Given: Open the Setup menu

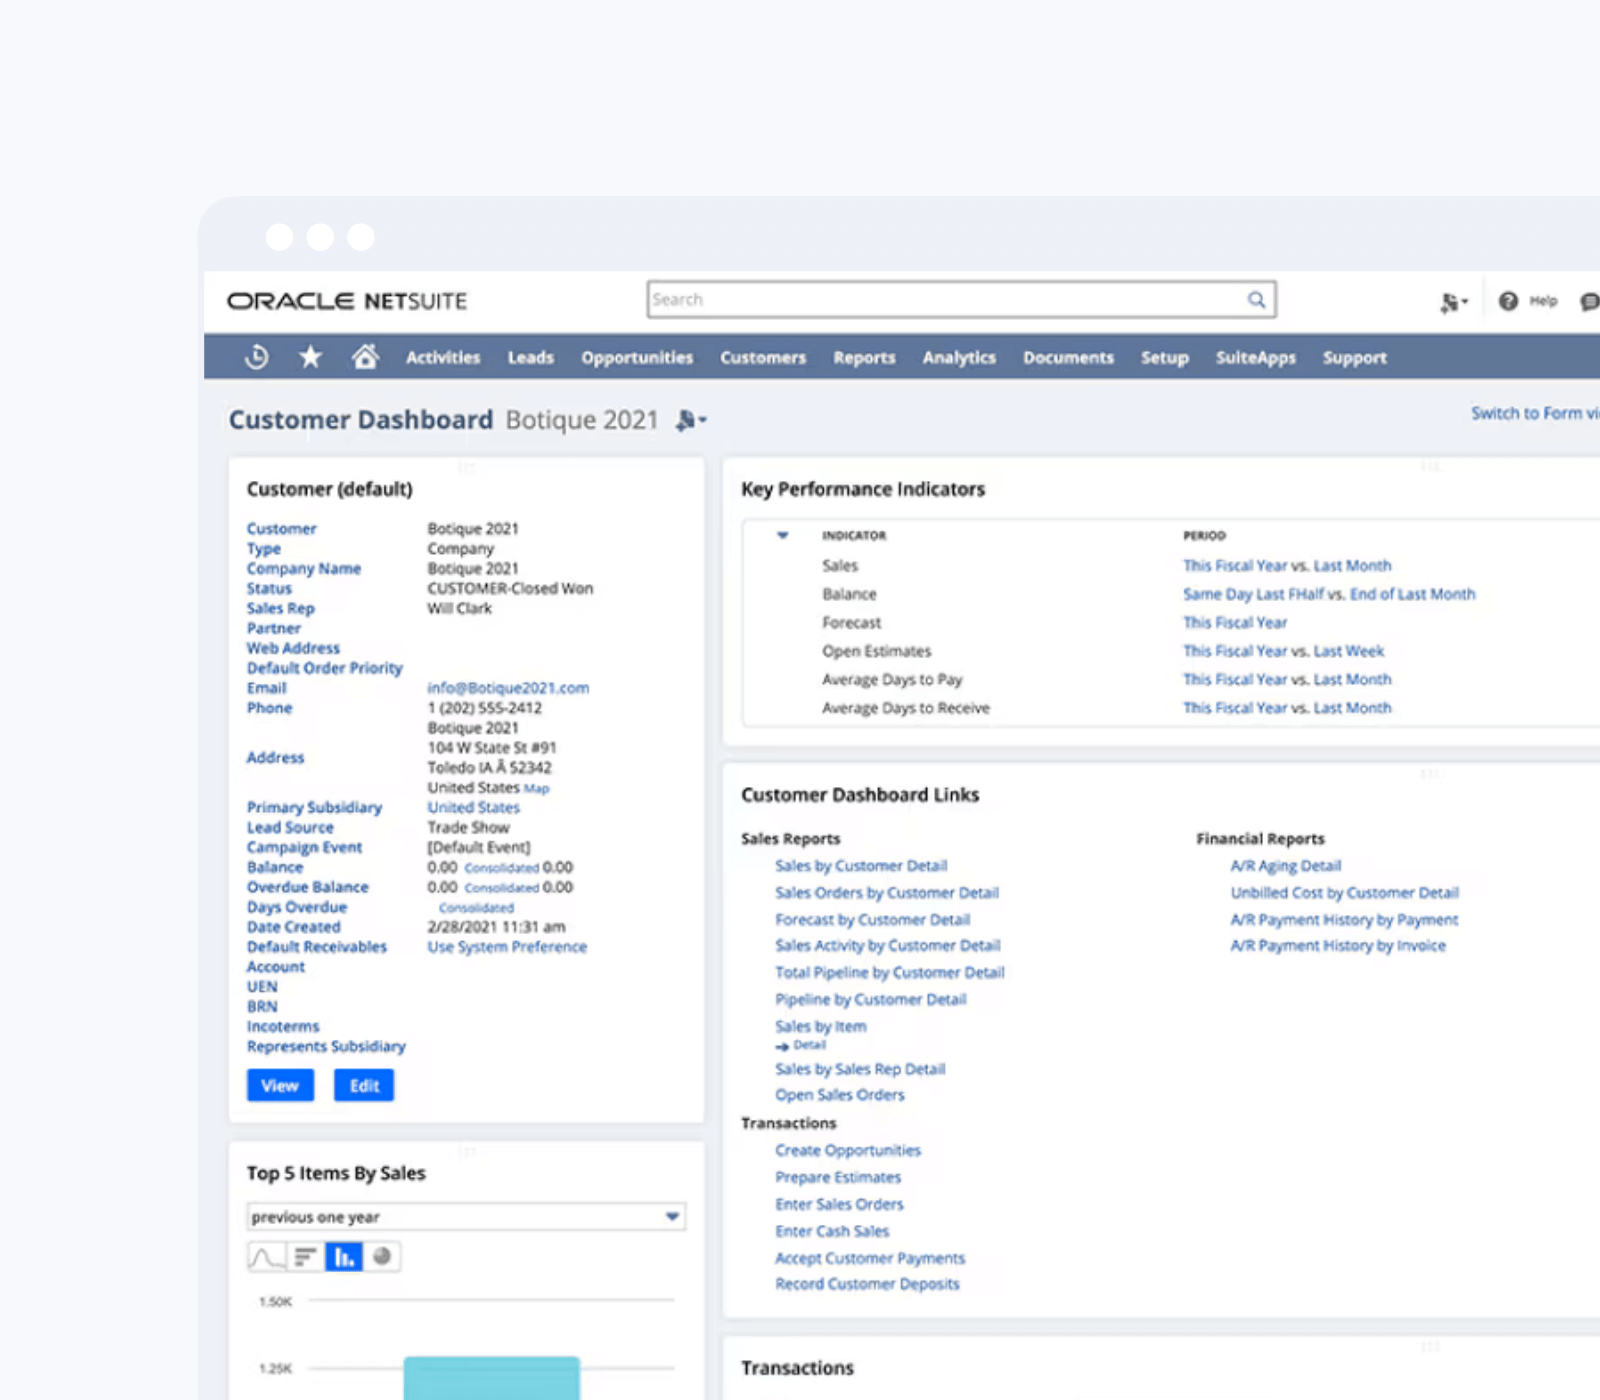Looking at the screenshot, I should coord(1165,357).
